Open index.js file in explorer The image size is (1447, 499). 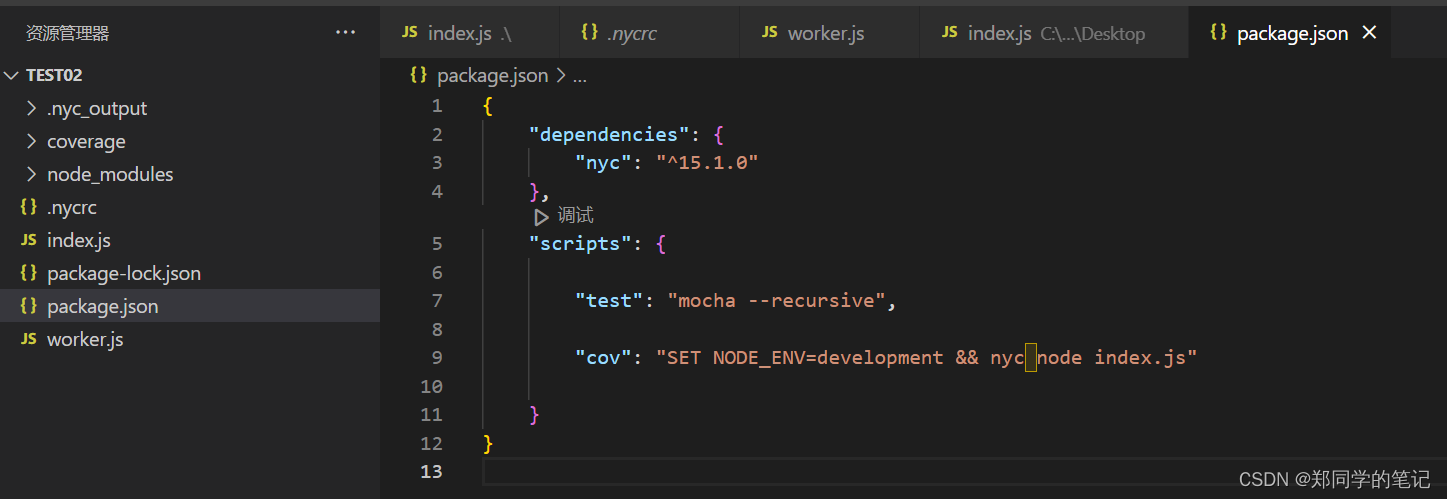coord(190,240)
